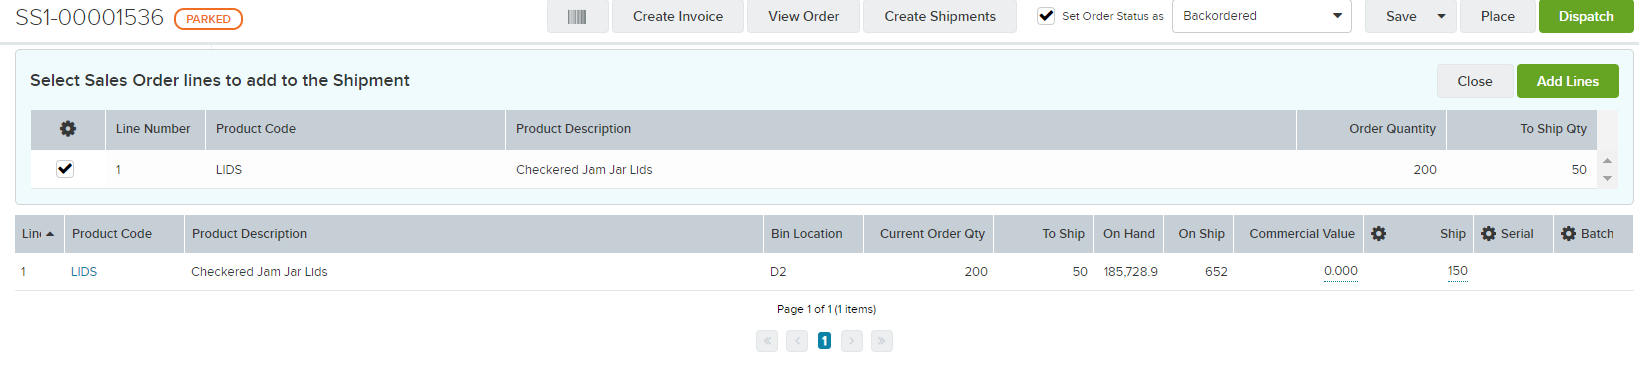Image resolution: width=1639 pixels, height=365 pixels.
Task: Click the barcode scanner icon button
Action: [x=577, y=16]
